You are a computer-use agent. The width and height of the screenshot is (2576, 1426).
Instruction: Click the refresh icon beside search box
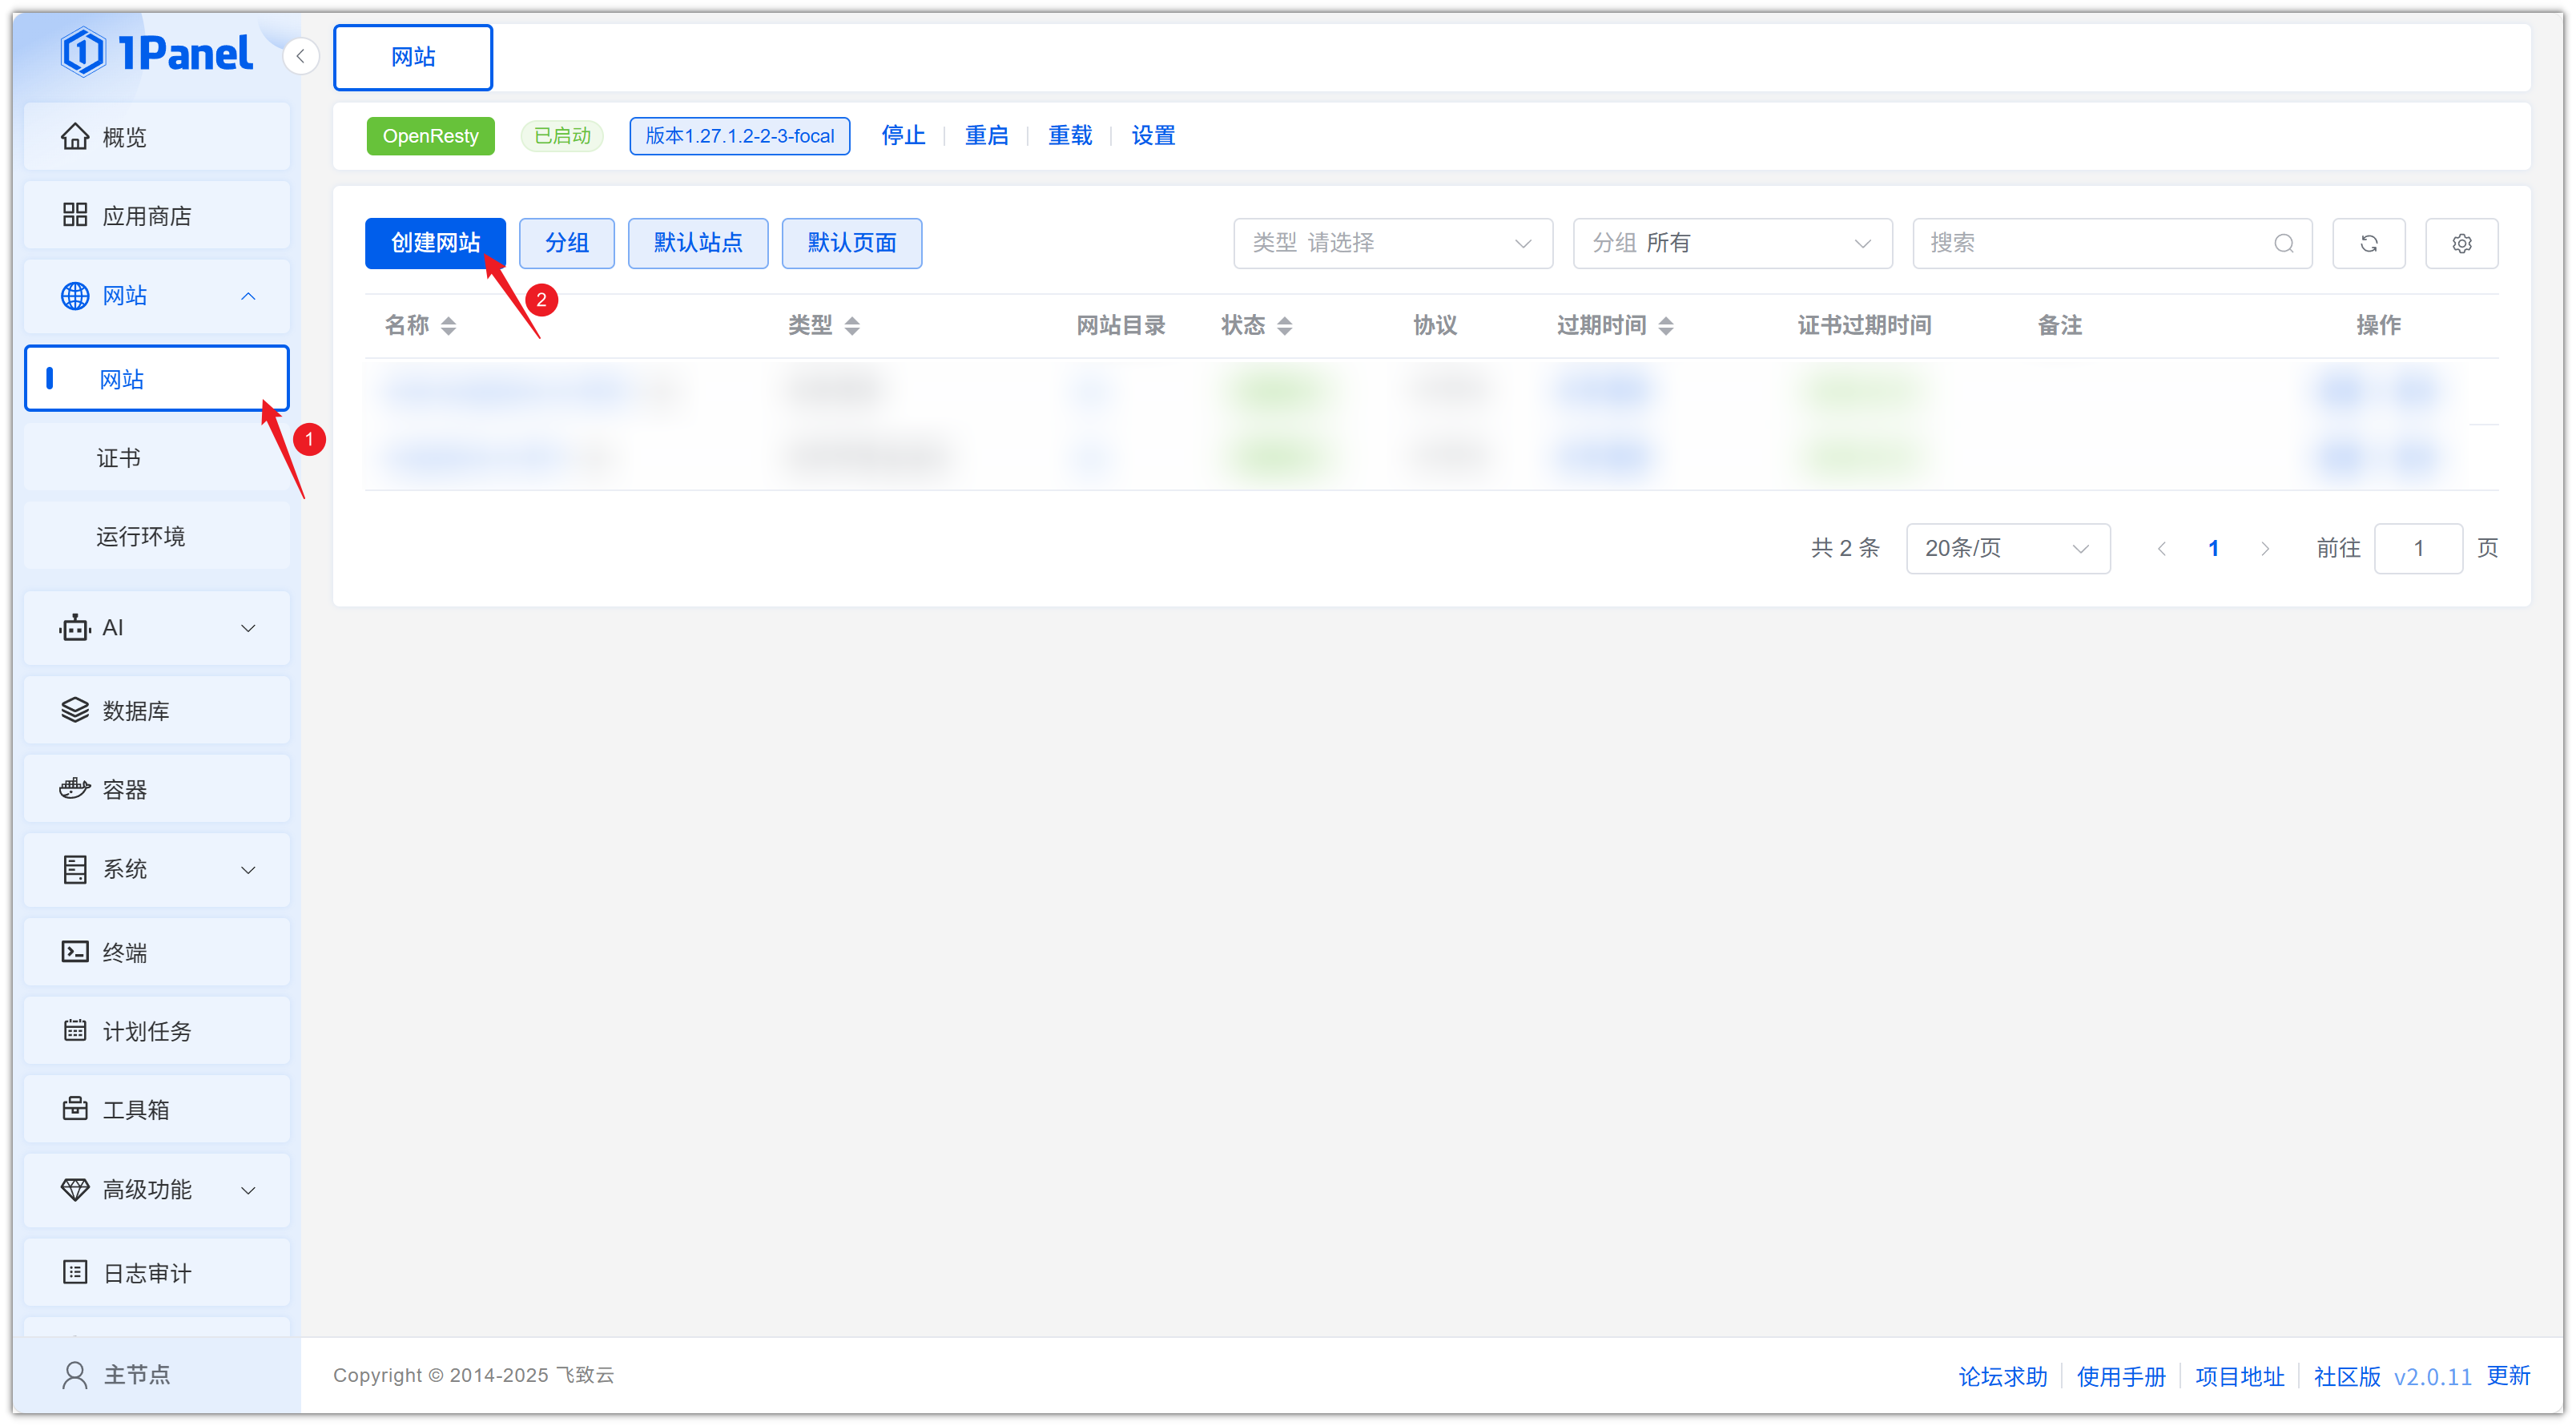[2368, 243]
